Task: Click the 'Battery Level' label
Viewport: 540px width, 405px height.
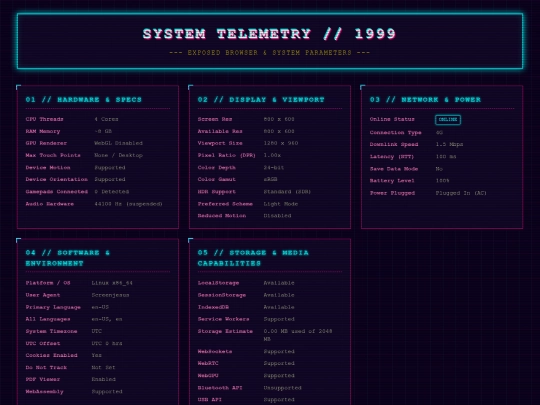Action: click(x=392, y=181)
